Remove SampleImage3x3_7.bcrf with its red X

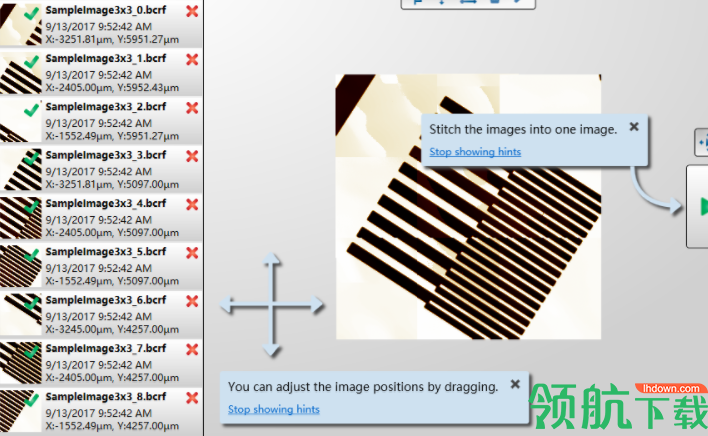click(x=192, y=349)
